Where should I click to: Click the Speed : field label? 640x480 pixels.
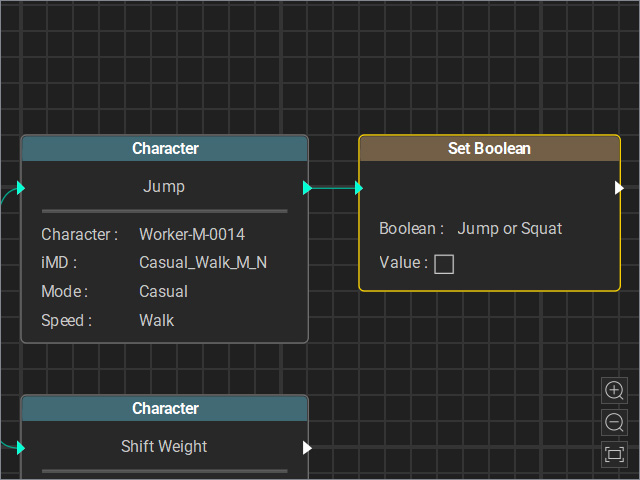pyautogui.click(x=67, y=320)
